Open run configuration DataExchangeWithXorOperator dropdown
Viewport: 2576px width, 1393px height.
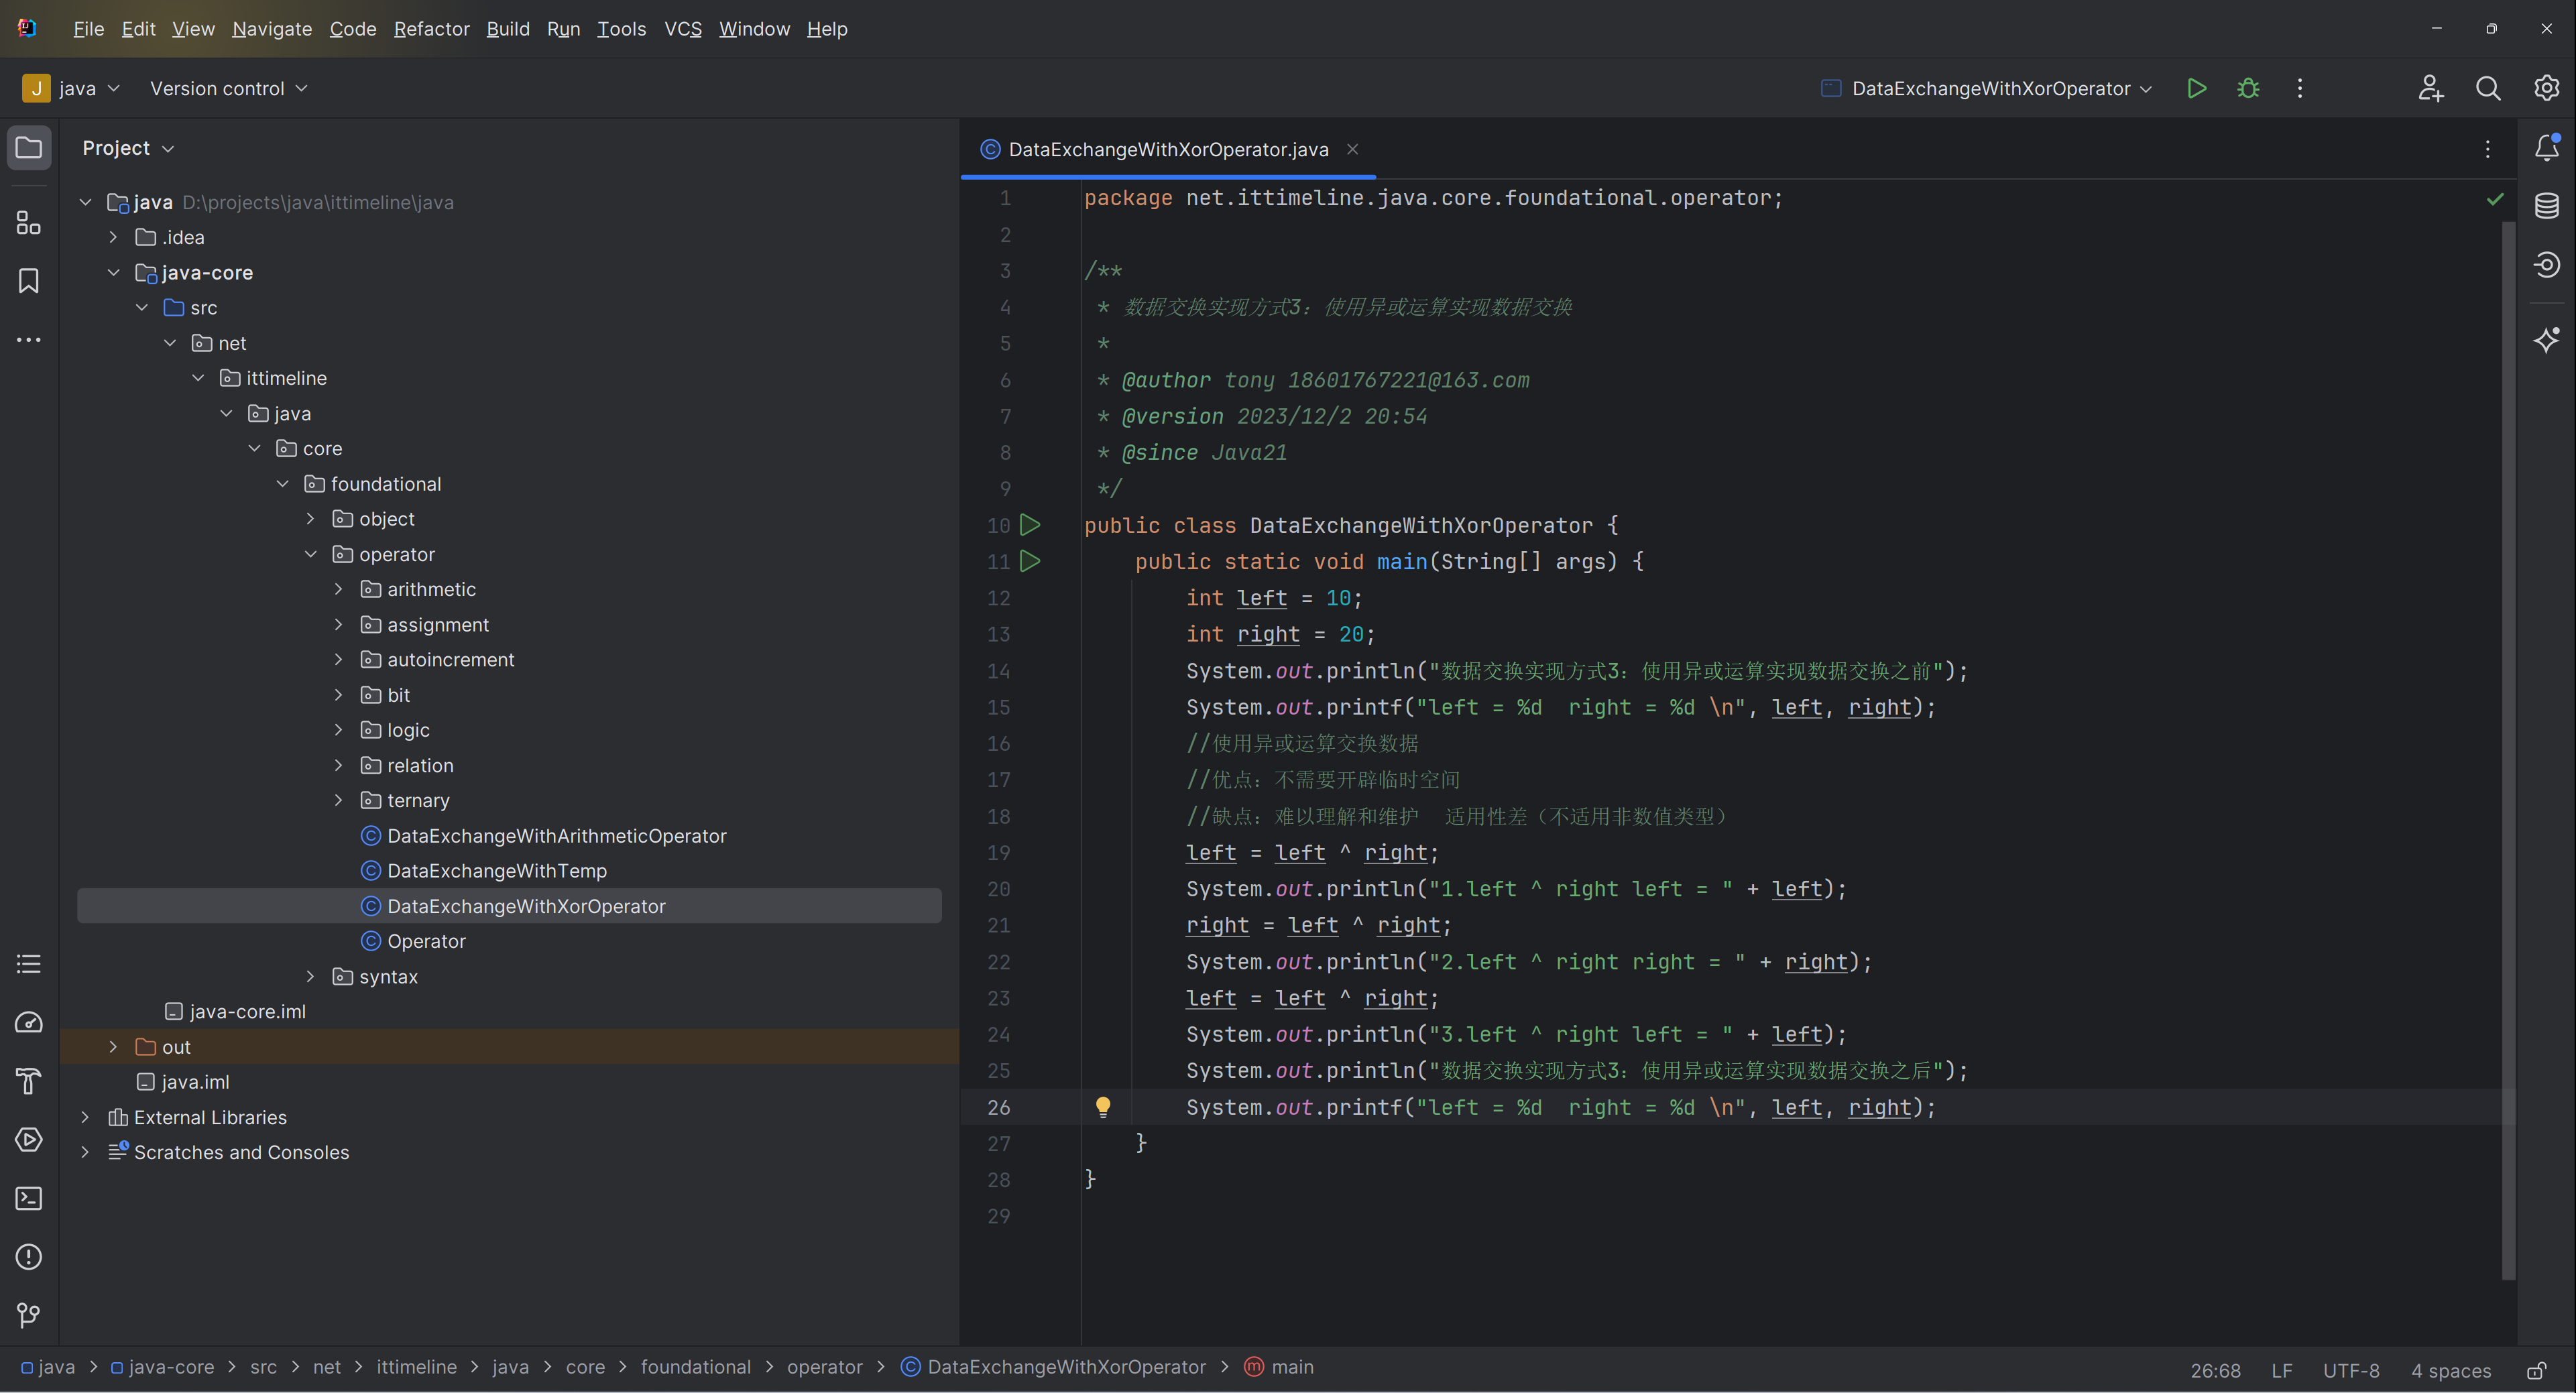[x=1987, y=88]
